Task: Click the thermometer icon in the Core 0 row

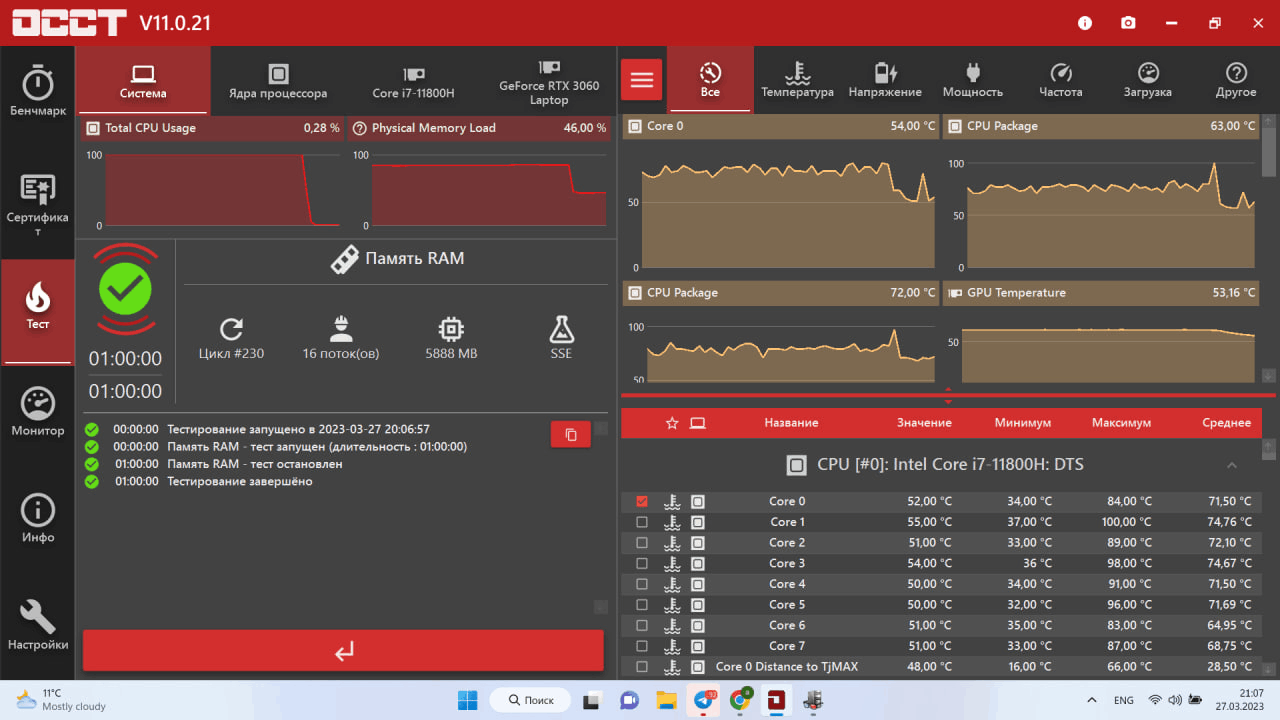Action: (672, 501)
